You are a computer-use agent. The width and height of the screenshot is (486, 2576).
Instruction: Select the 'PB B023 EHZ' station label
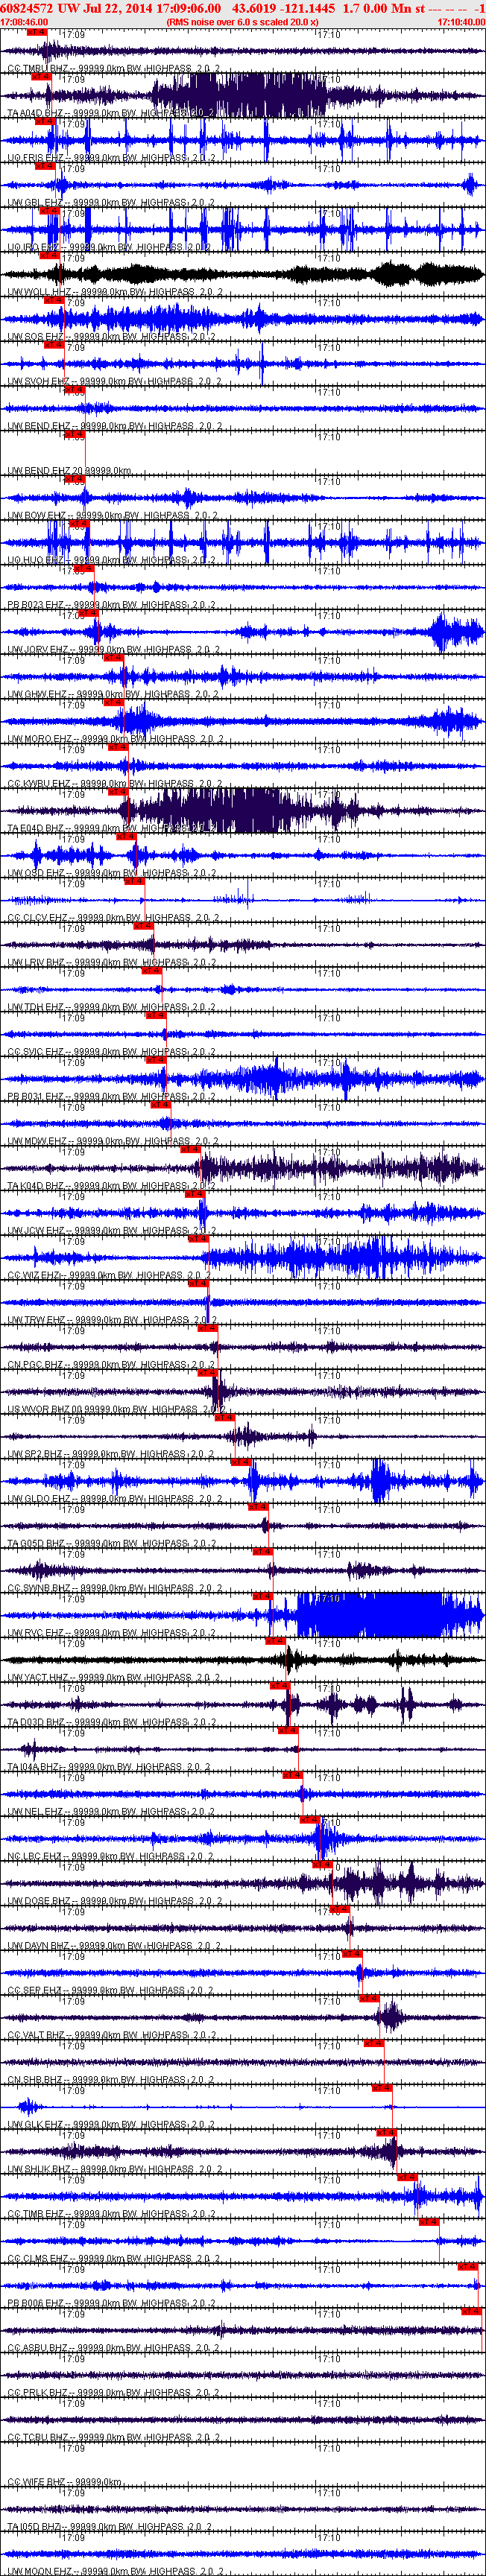coord(36,605)
